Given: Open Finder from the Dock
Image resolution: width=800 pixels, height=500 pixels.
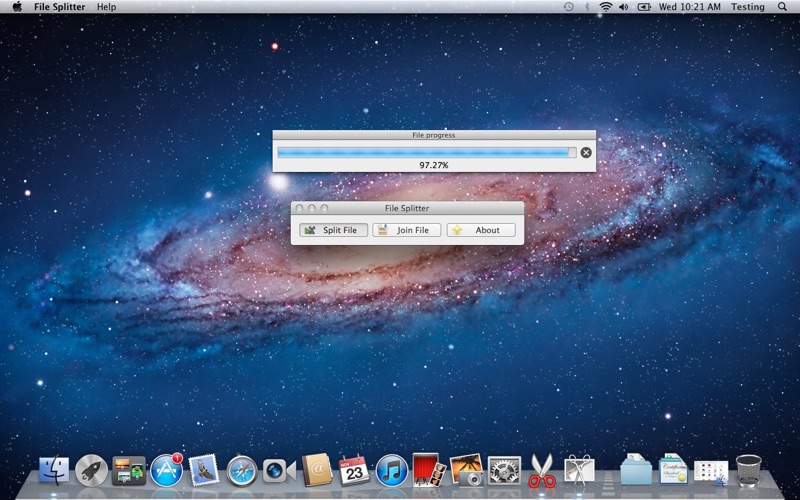Looking at the screenshot, I should 54,470.
